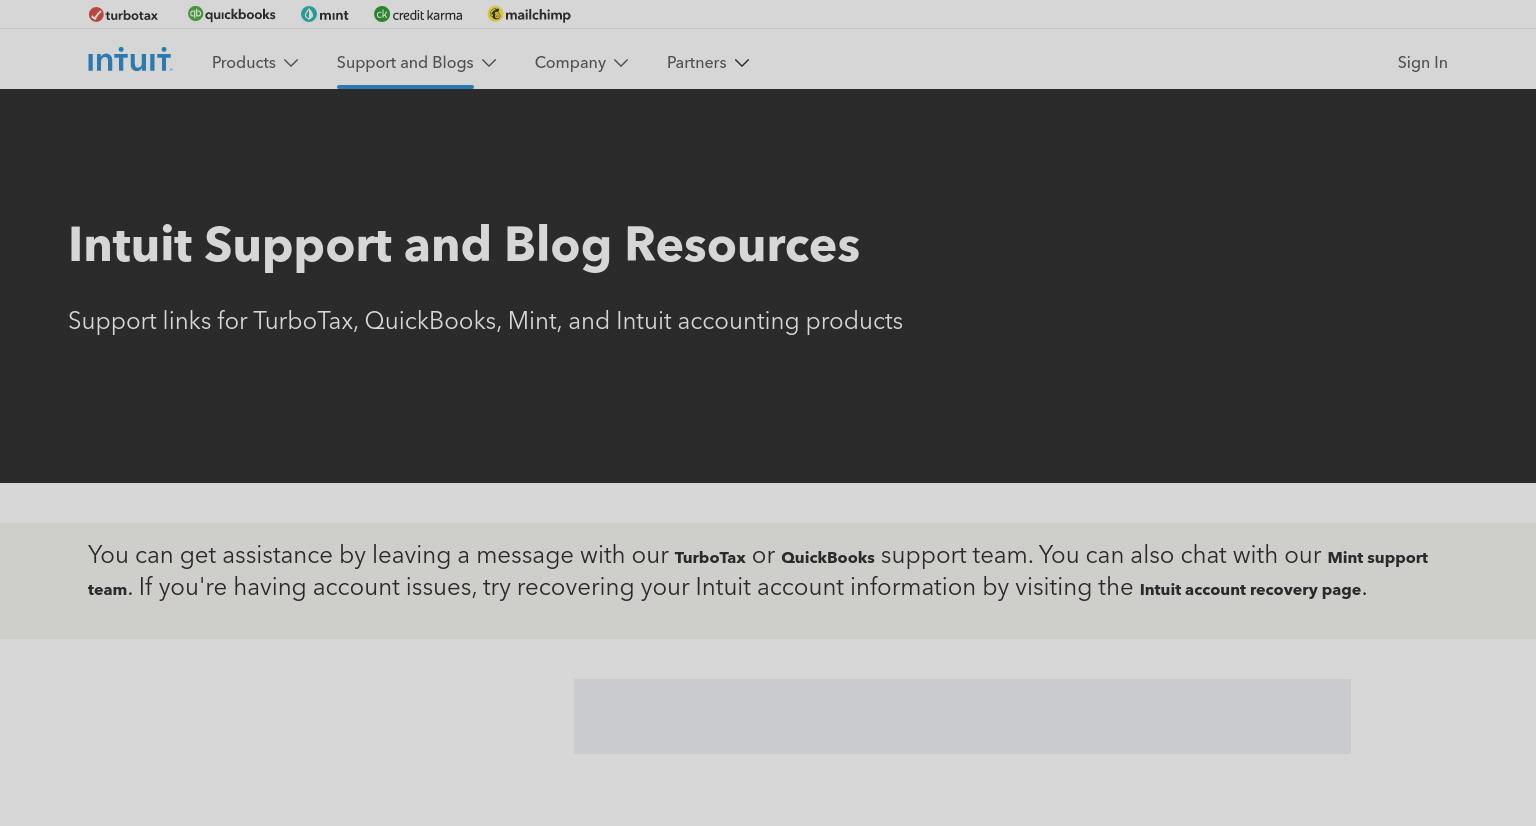This screenshot has height=826, width=1536.
Task: Expand the Company menu chevron
Action: [621, 63]
